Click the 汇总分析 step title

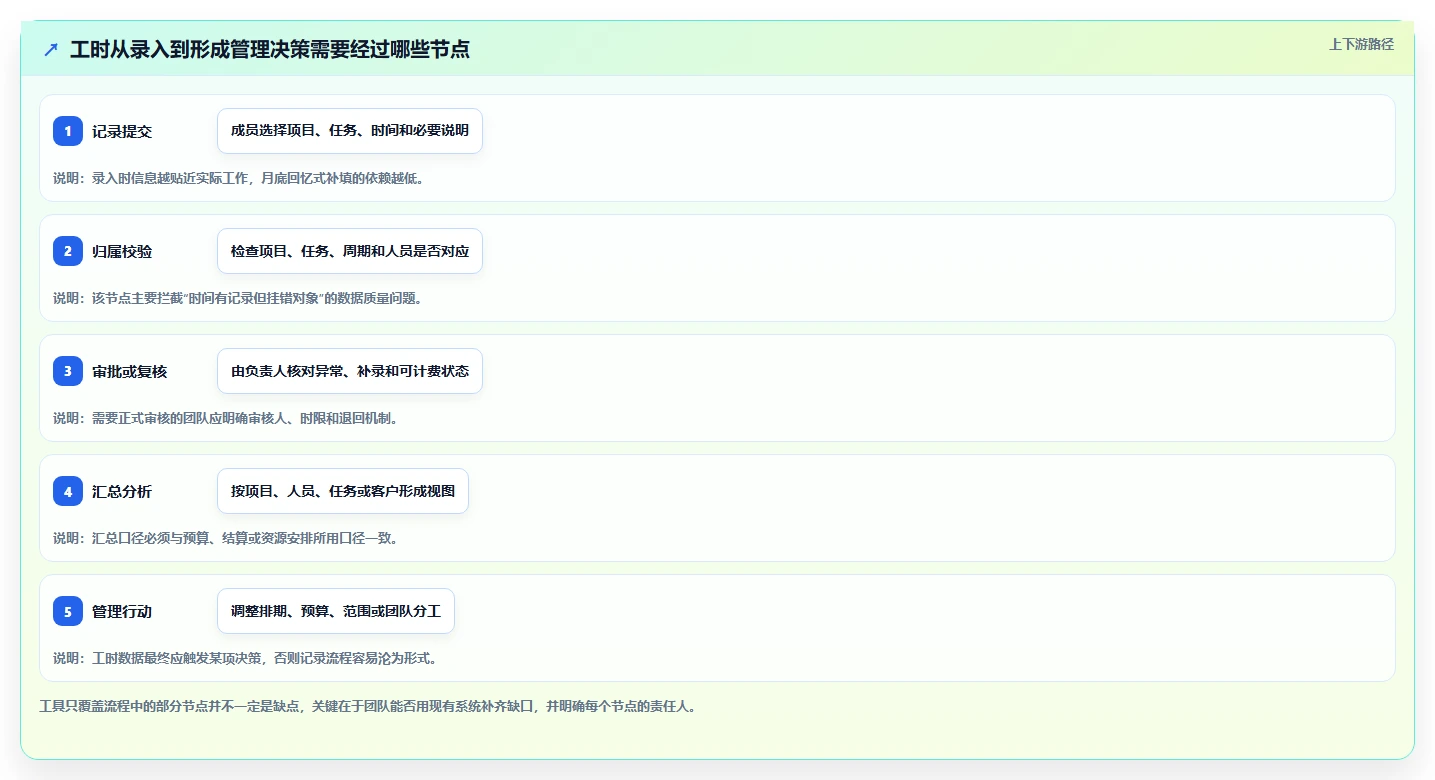pos(122,491)
